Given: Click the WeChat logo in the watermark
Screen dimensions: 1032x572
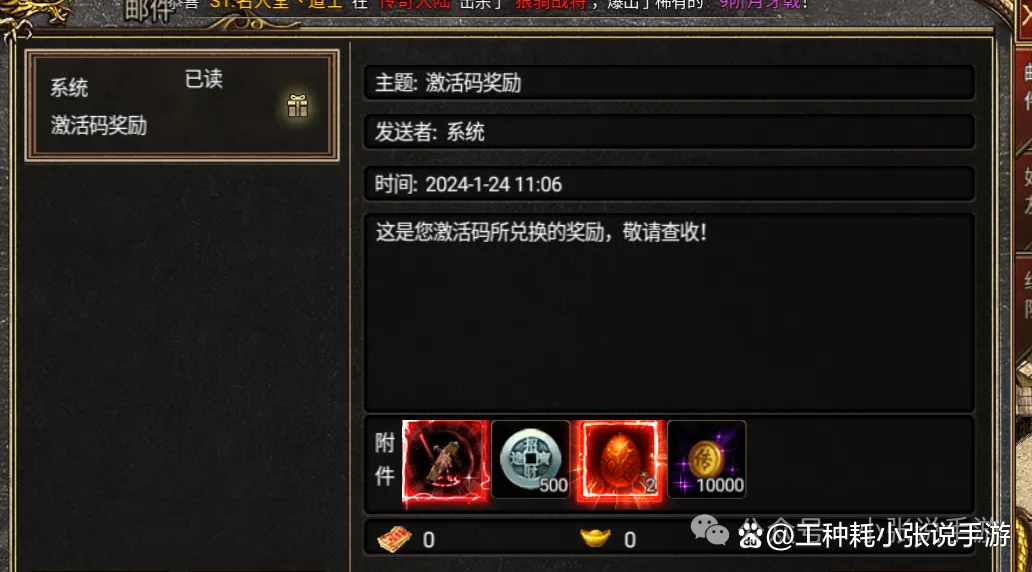Looking at the screenshot, I should (710, 531).
